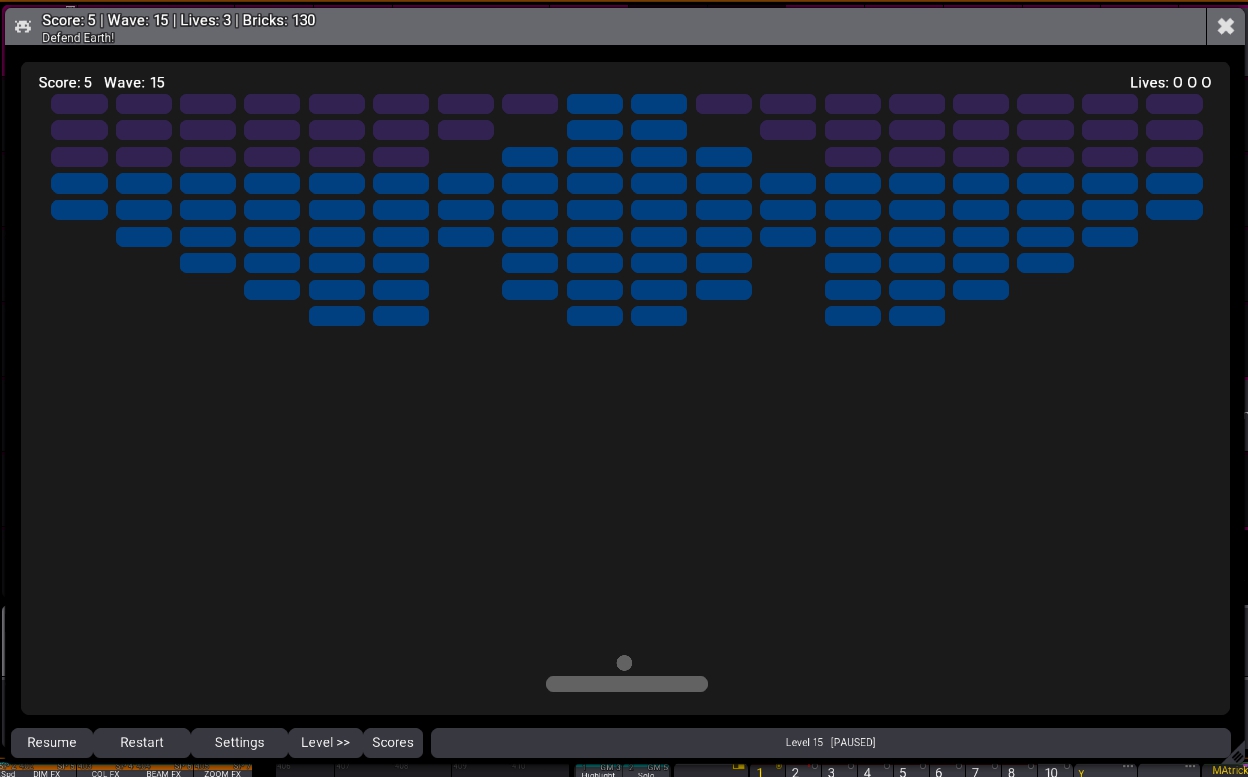1248x777 pixels.
Task: Click the gray paddle at the bottom
Action: coord(626,684)
